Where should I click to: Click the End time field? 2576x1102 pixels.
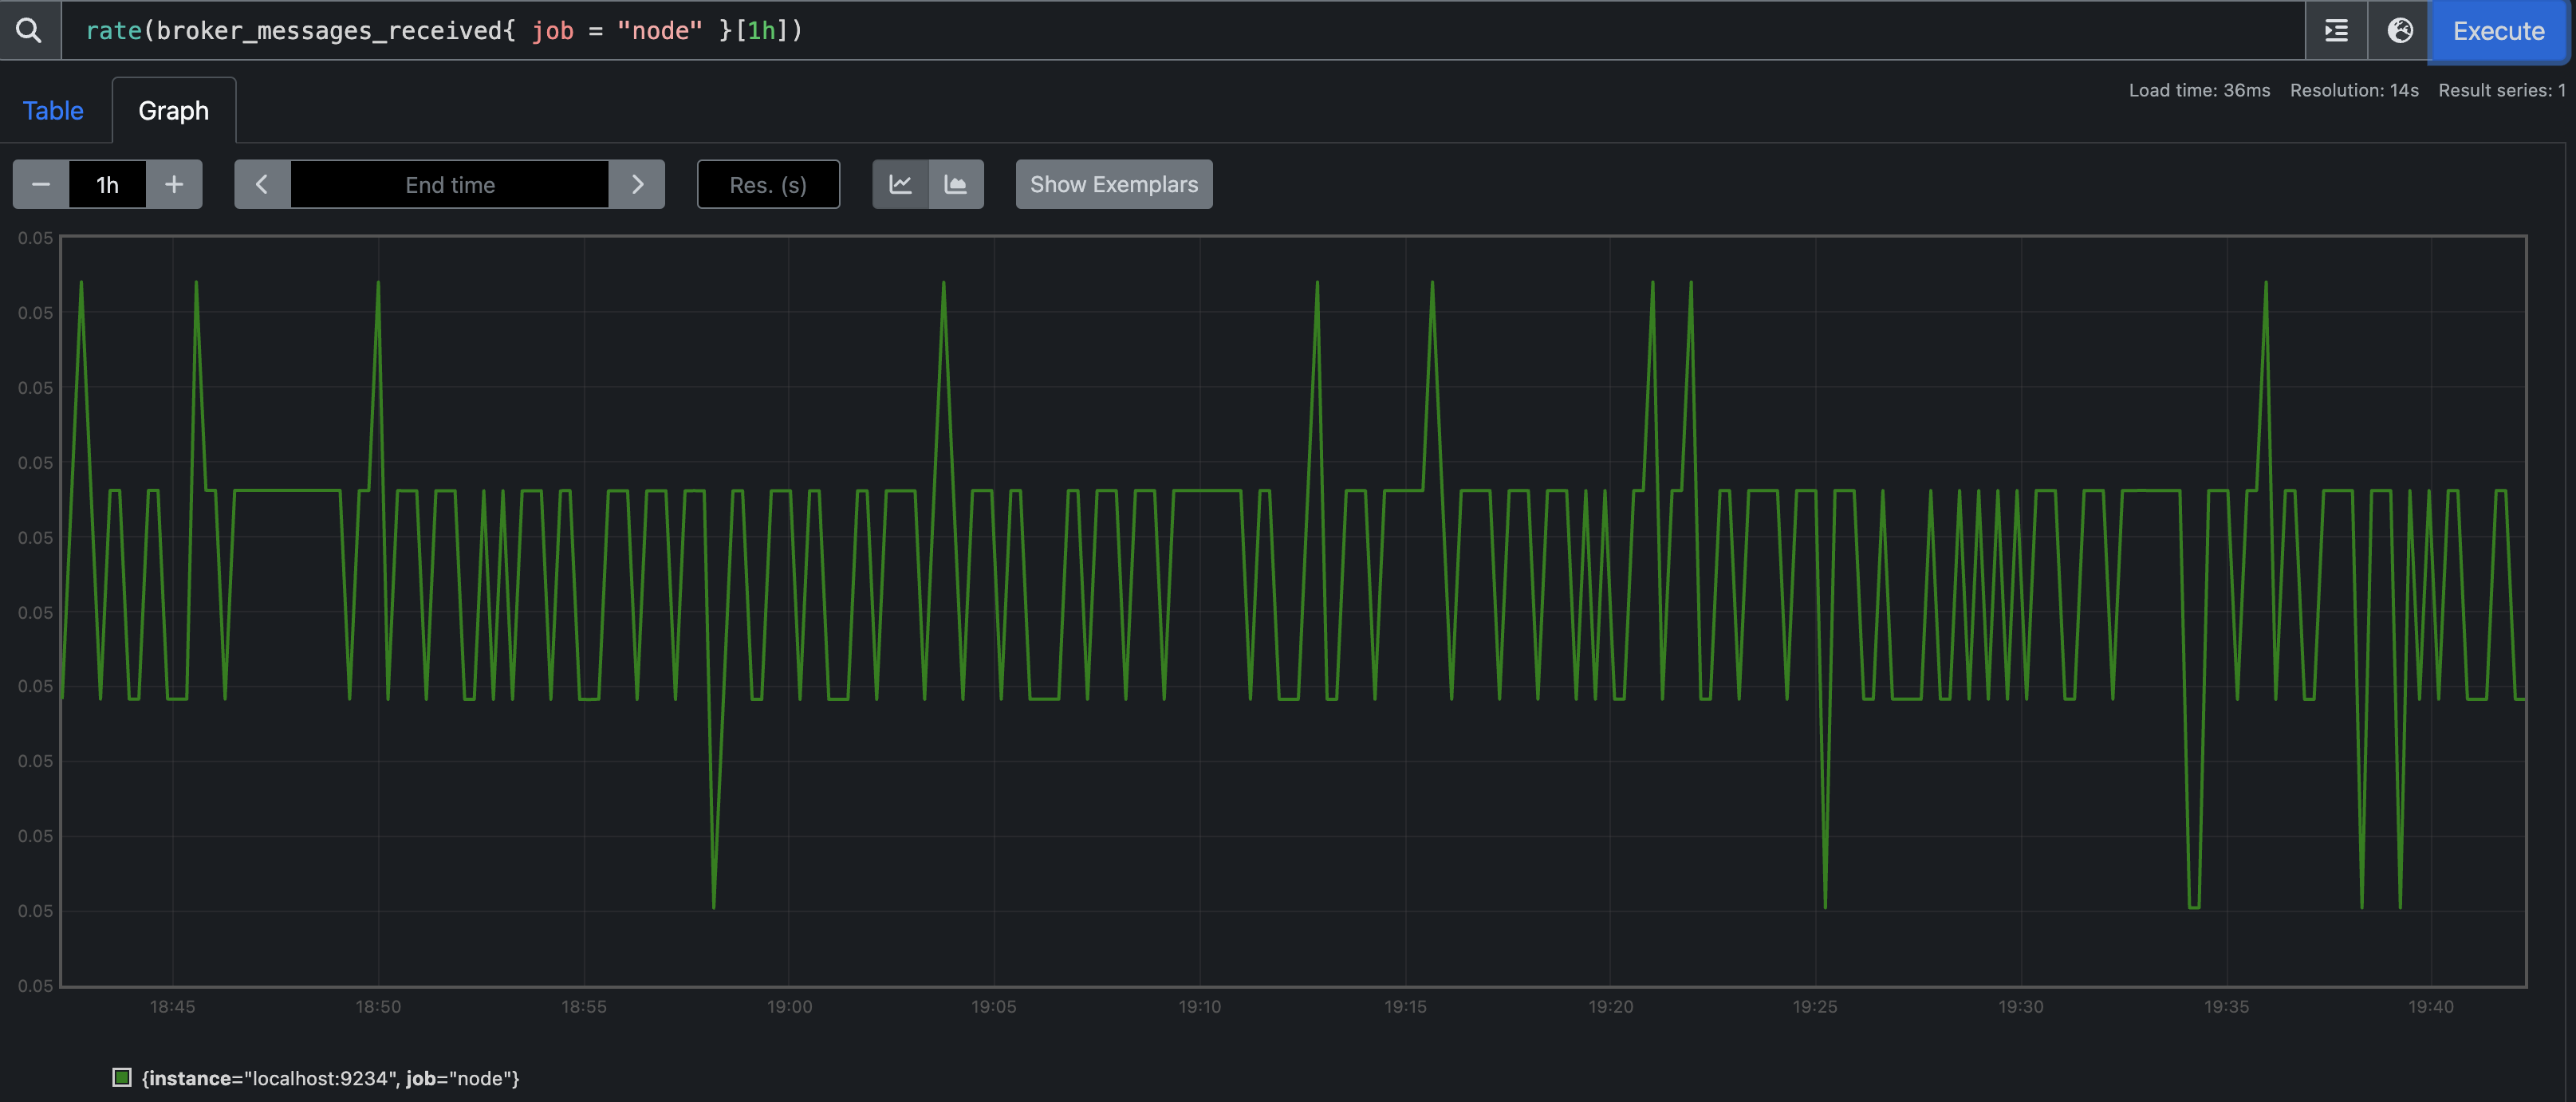click(x=450, y=184)
